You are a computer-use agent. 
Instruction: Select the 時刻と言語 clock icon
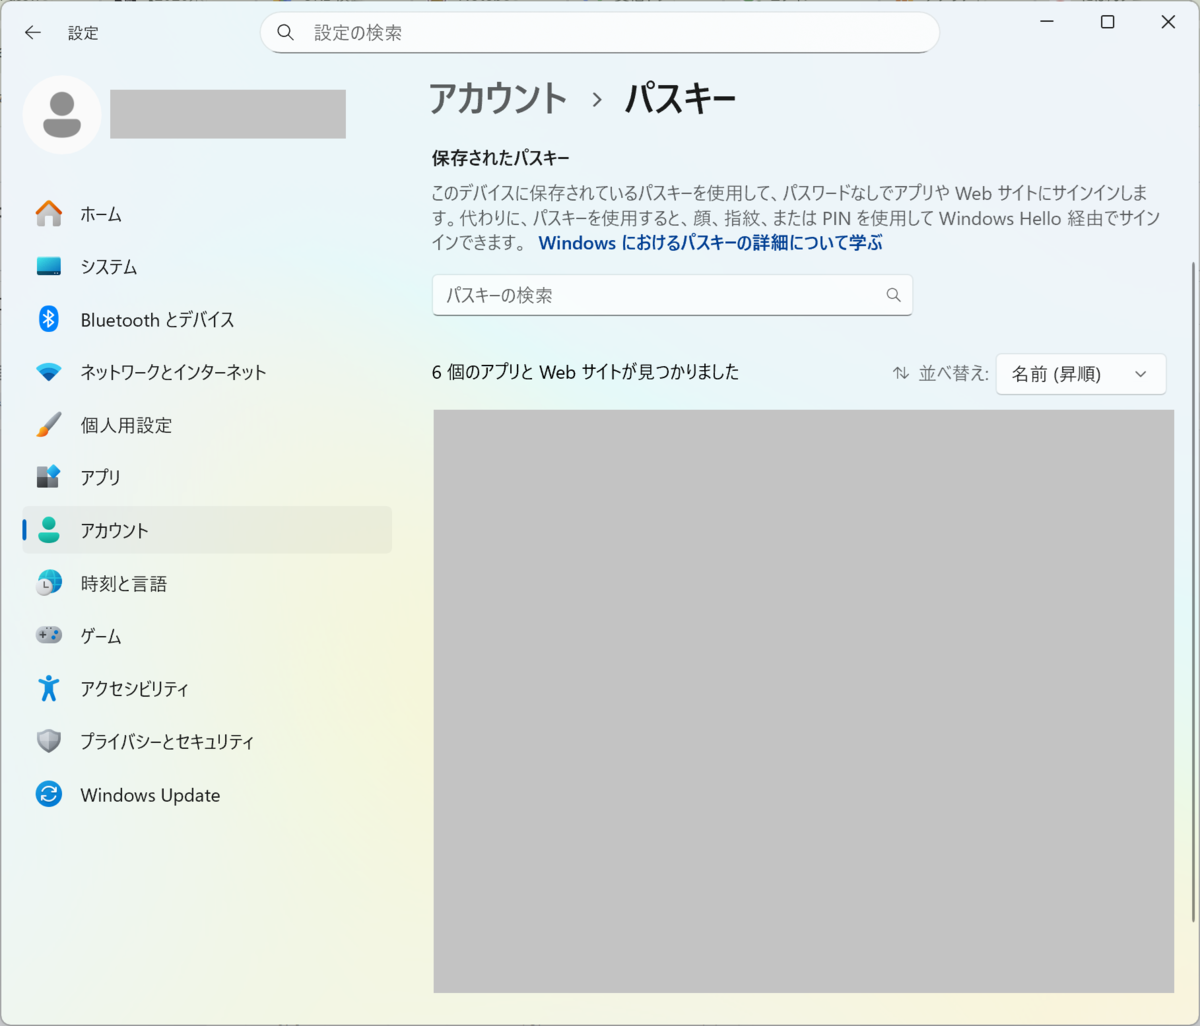coord(48,583)
